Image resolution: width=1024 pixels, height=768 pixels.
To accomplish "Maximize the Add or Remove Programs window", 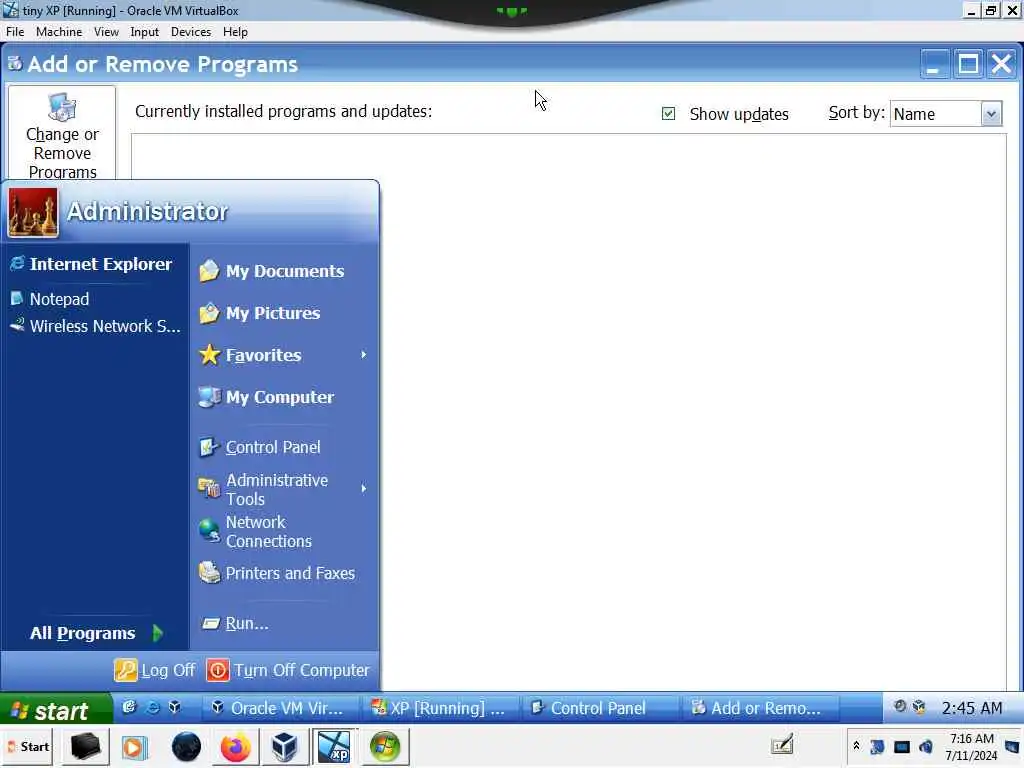I will click(x=968, y=64).
